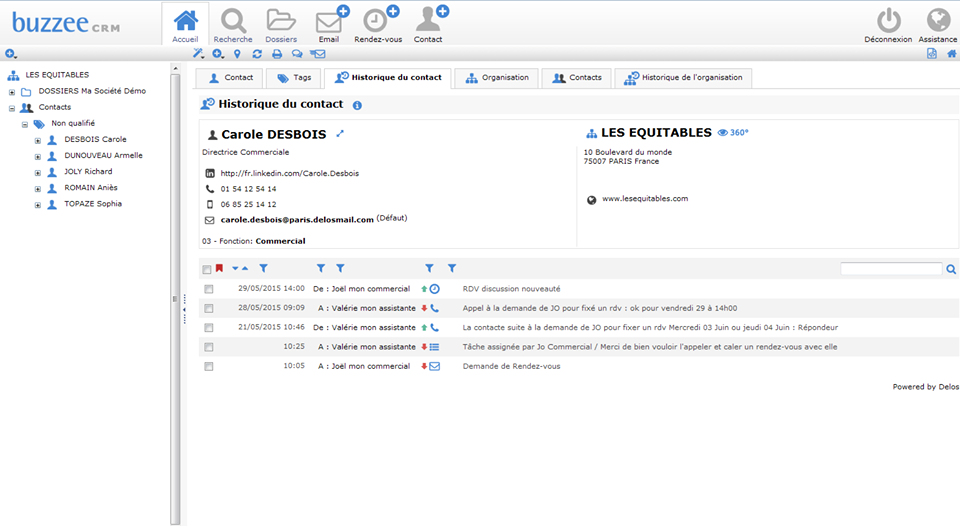Check the 28/05/2015 09:09 row checkbox
The image size is (960, 526).
click(x=209, y=309)
